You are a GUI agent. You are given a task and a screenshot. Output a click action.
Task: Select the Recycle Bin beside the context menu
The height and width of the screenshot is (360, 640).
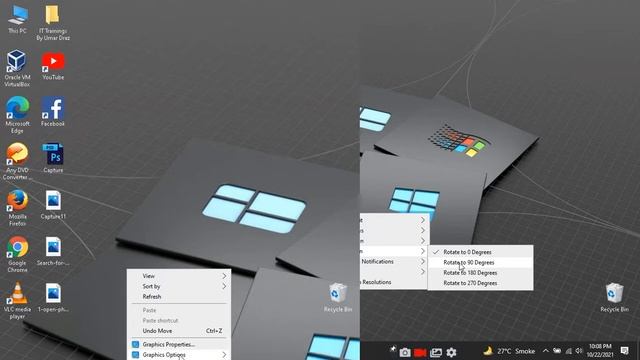[x=338, y=298]
